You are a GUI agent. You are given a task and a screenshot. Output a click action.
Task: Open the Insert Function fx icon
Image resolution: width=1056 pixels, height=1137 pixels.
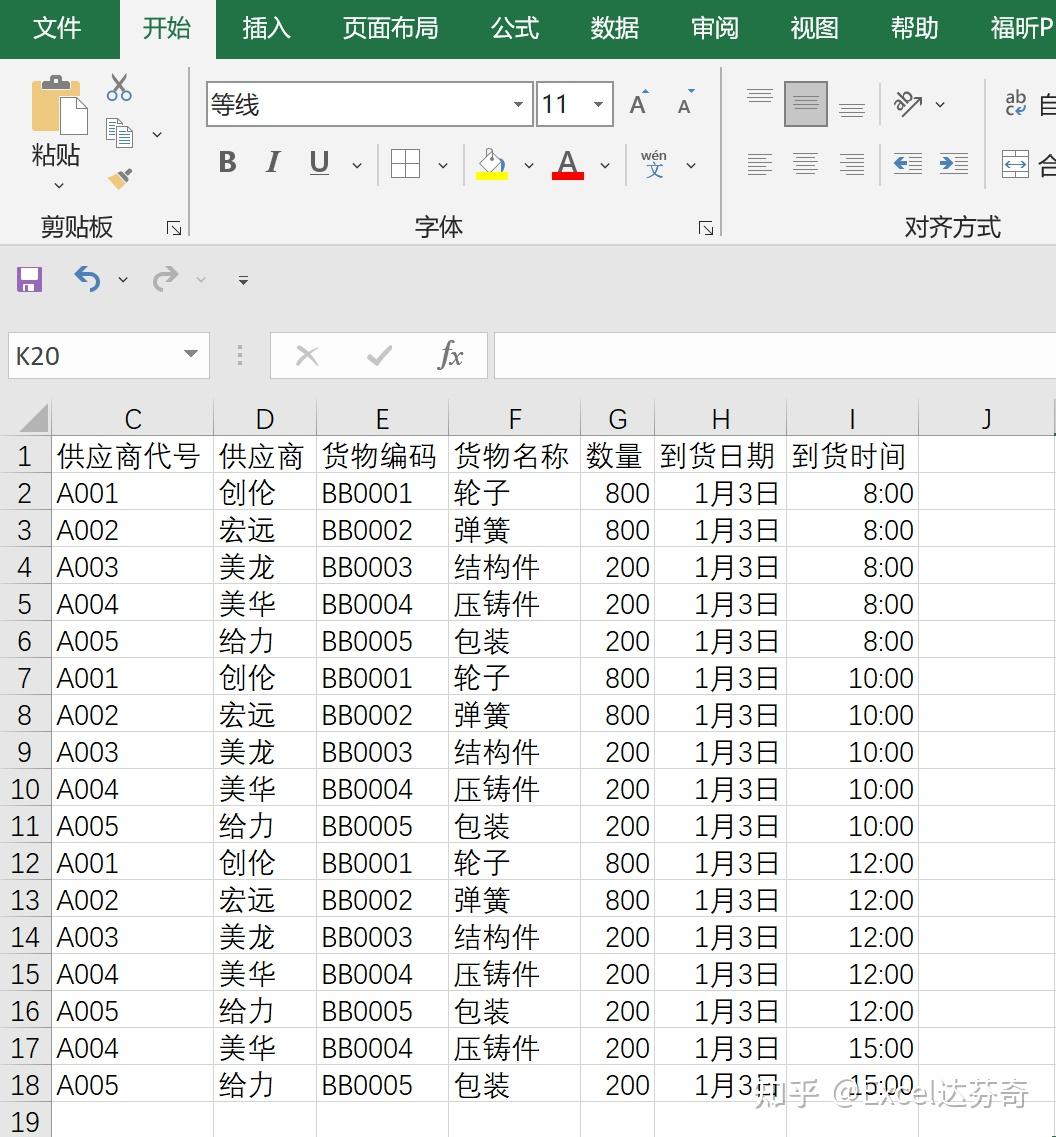pos(451,355)
